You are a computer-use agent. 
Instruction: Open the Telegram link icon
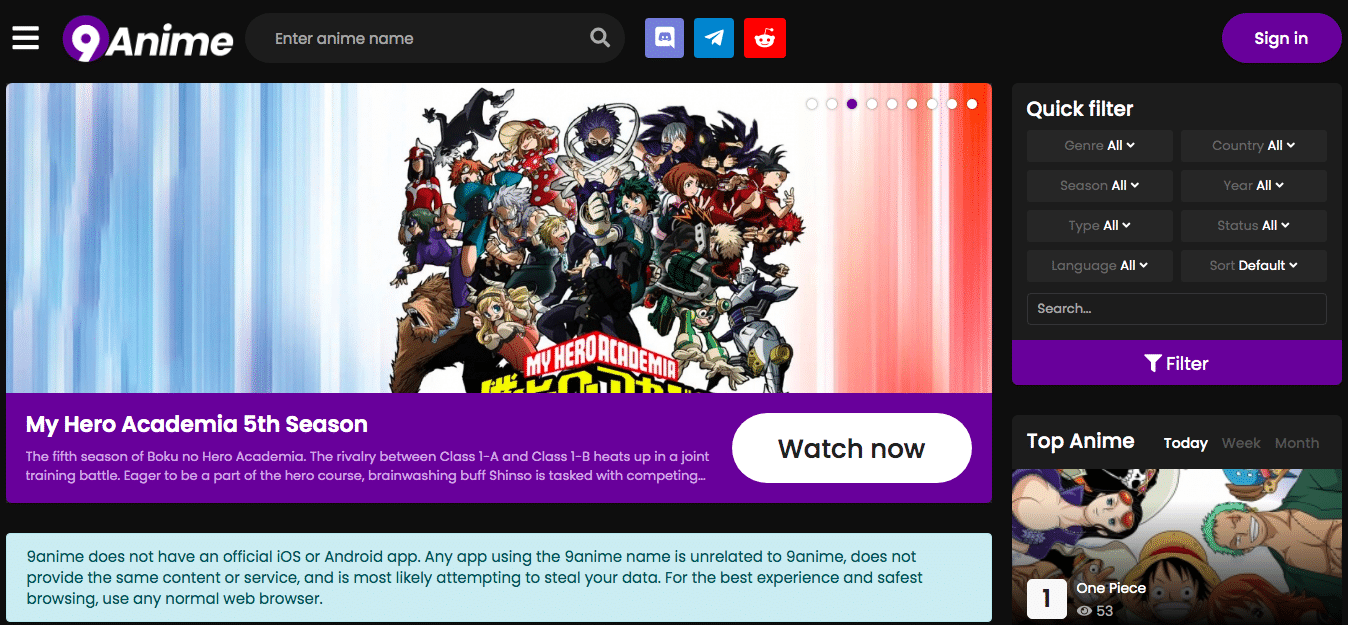coord(714,38)
